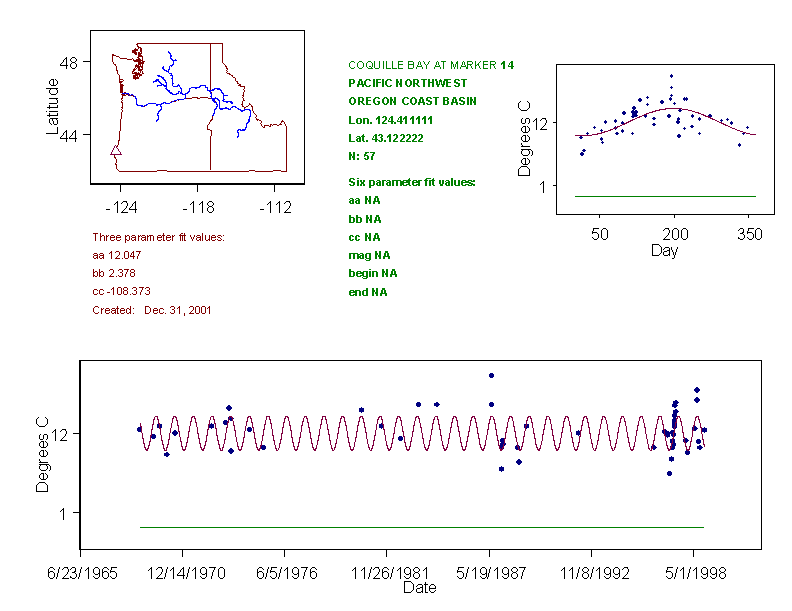
Task: Click the Six parameter fit values heading
Action: (411, 182)
